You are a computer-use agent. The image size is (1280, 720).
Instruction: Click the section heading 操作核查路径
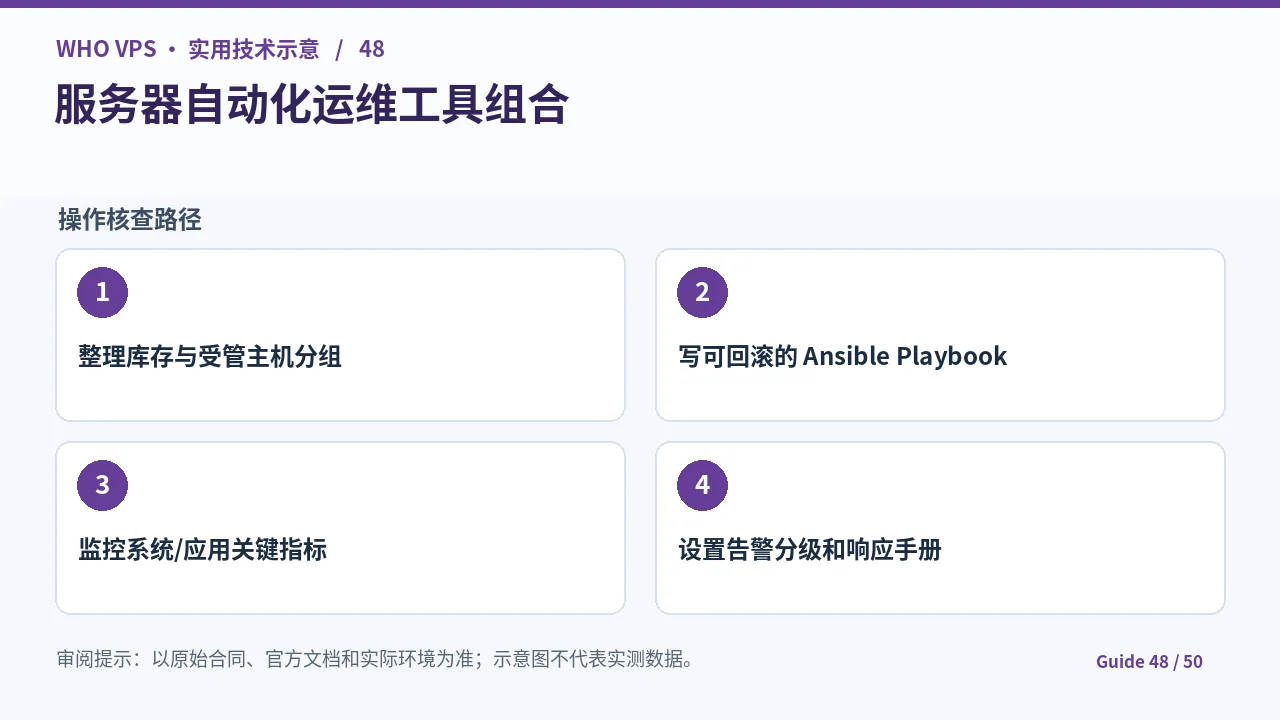click(x=130, y=220)
